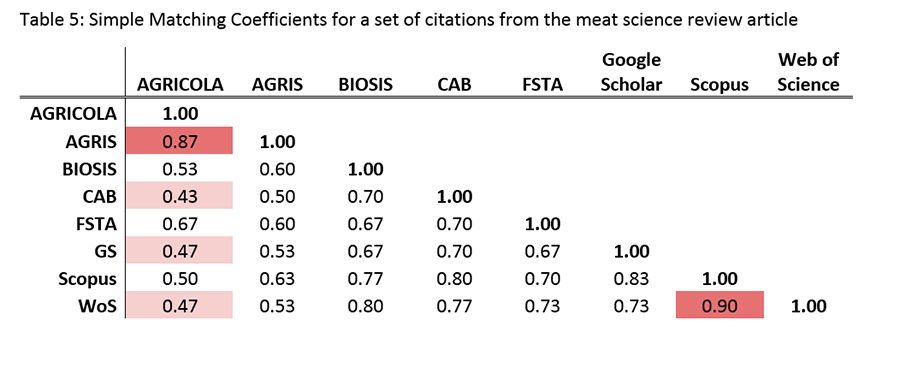
Task: Select the Scopus column header
Action: point(720,85)
